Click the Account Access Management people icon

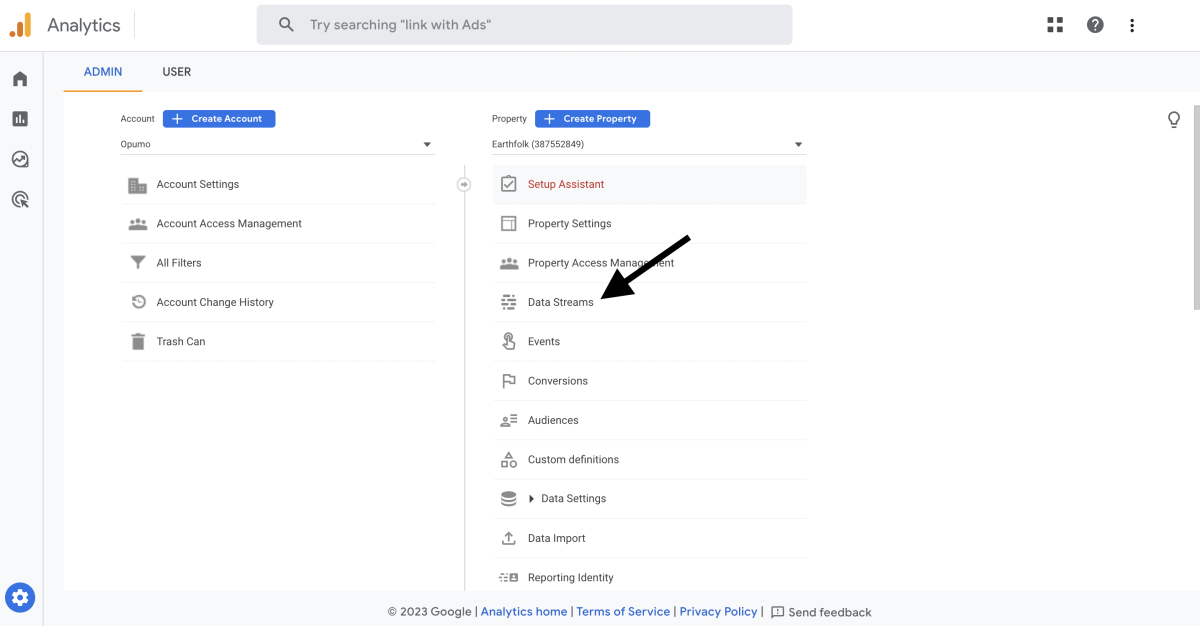pos(138,224)
